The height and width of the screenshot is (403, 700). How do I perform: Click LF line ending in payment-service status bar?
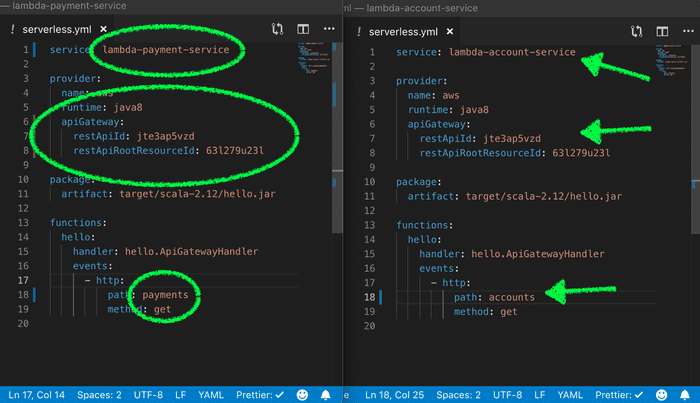[180, 395]
